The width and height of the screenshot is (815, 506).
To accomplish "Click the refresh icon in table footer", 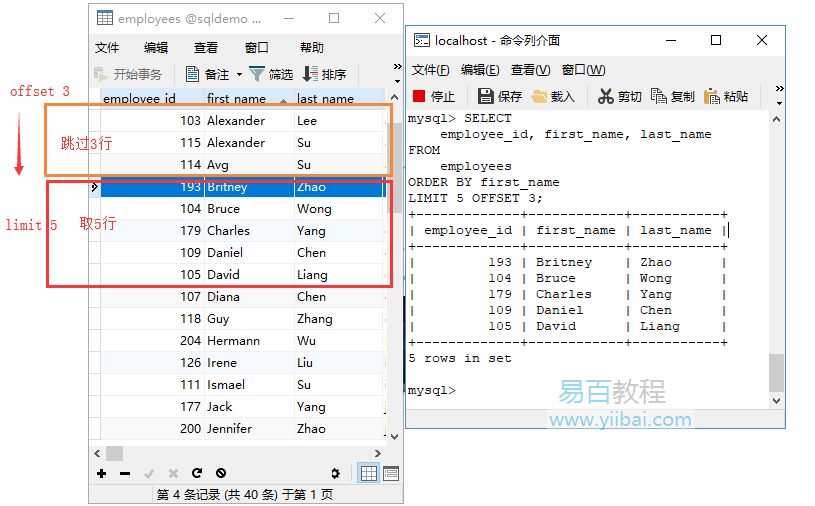I will (x=197, y=473).
